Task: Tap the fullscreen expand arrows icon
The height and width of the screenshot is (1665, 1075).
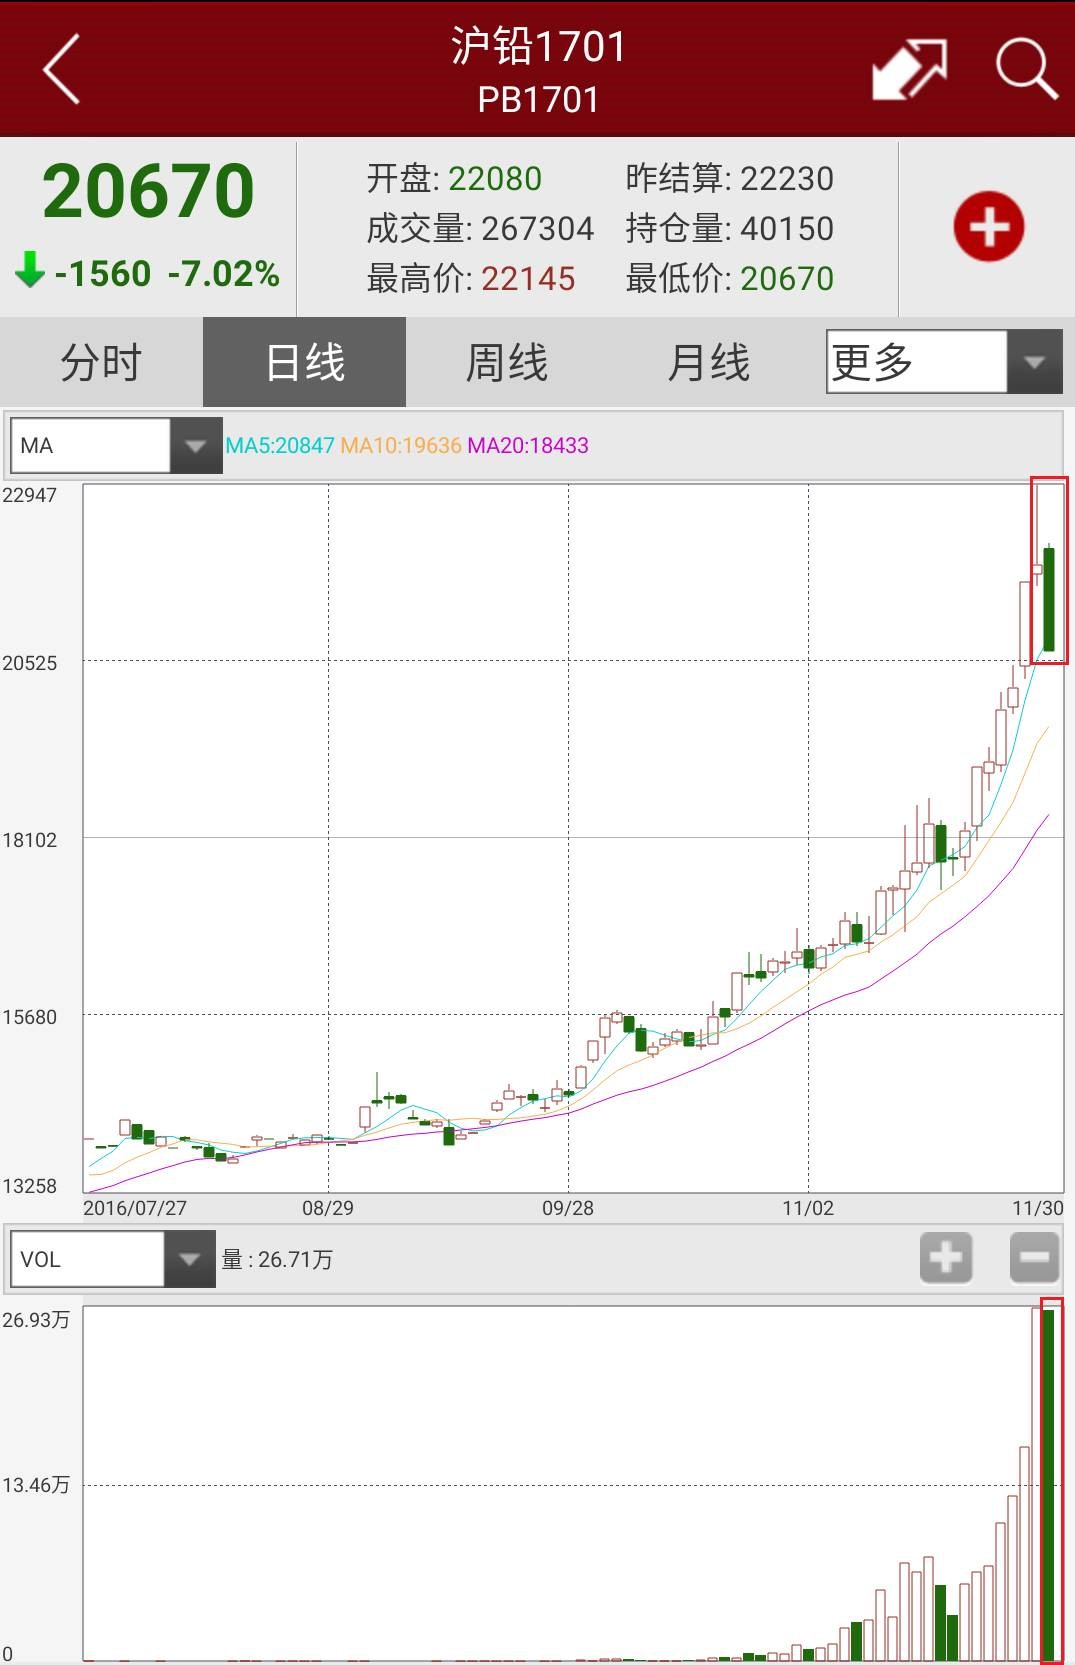Action: point(909,69)
